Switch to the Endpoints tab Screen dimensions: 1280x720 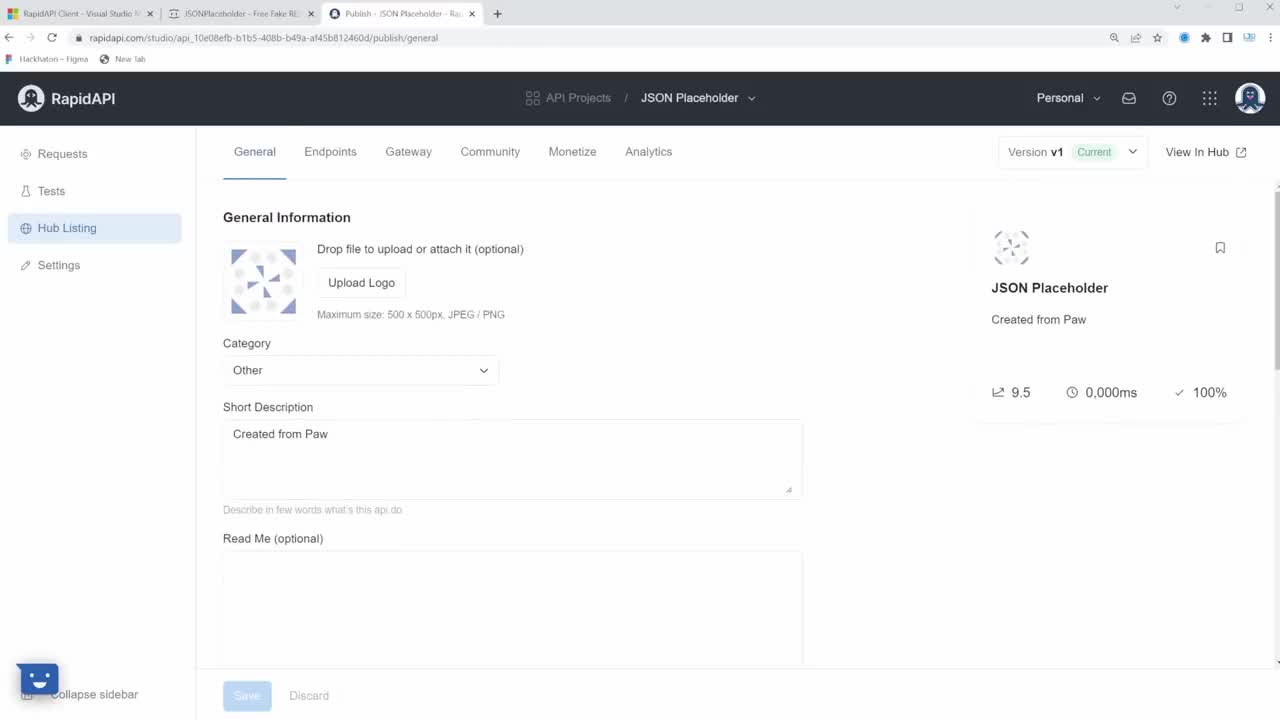click(330, 152)
